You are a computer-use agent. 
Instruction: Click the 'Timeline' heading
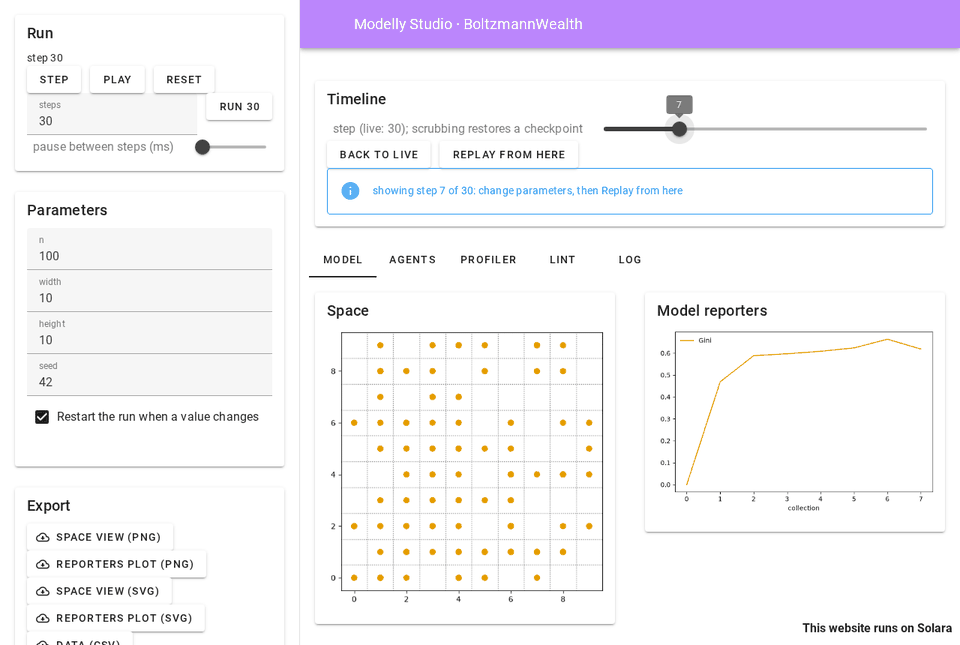356,99
